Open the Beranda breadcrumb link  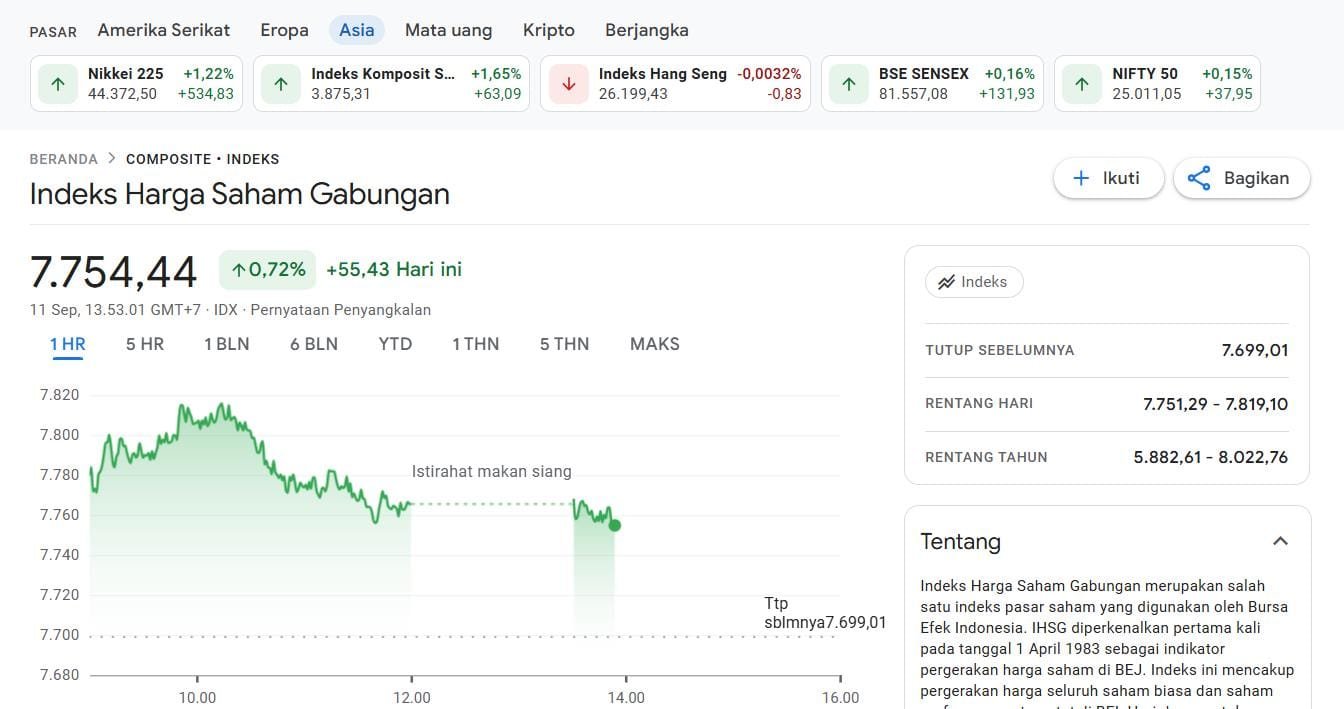click(x=64, y=159)
